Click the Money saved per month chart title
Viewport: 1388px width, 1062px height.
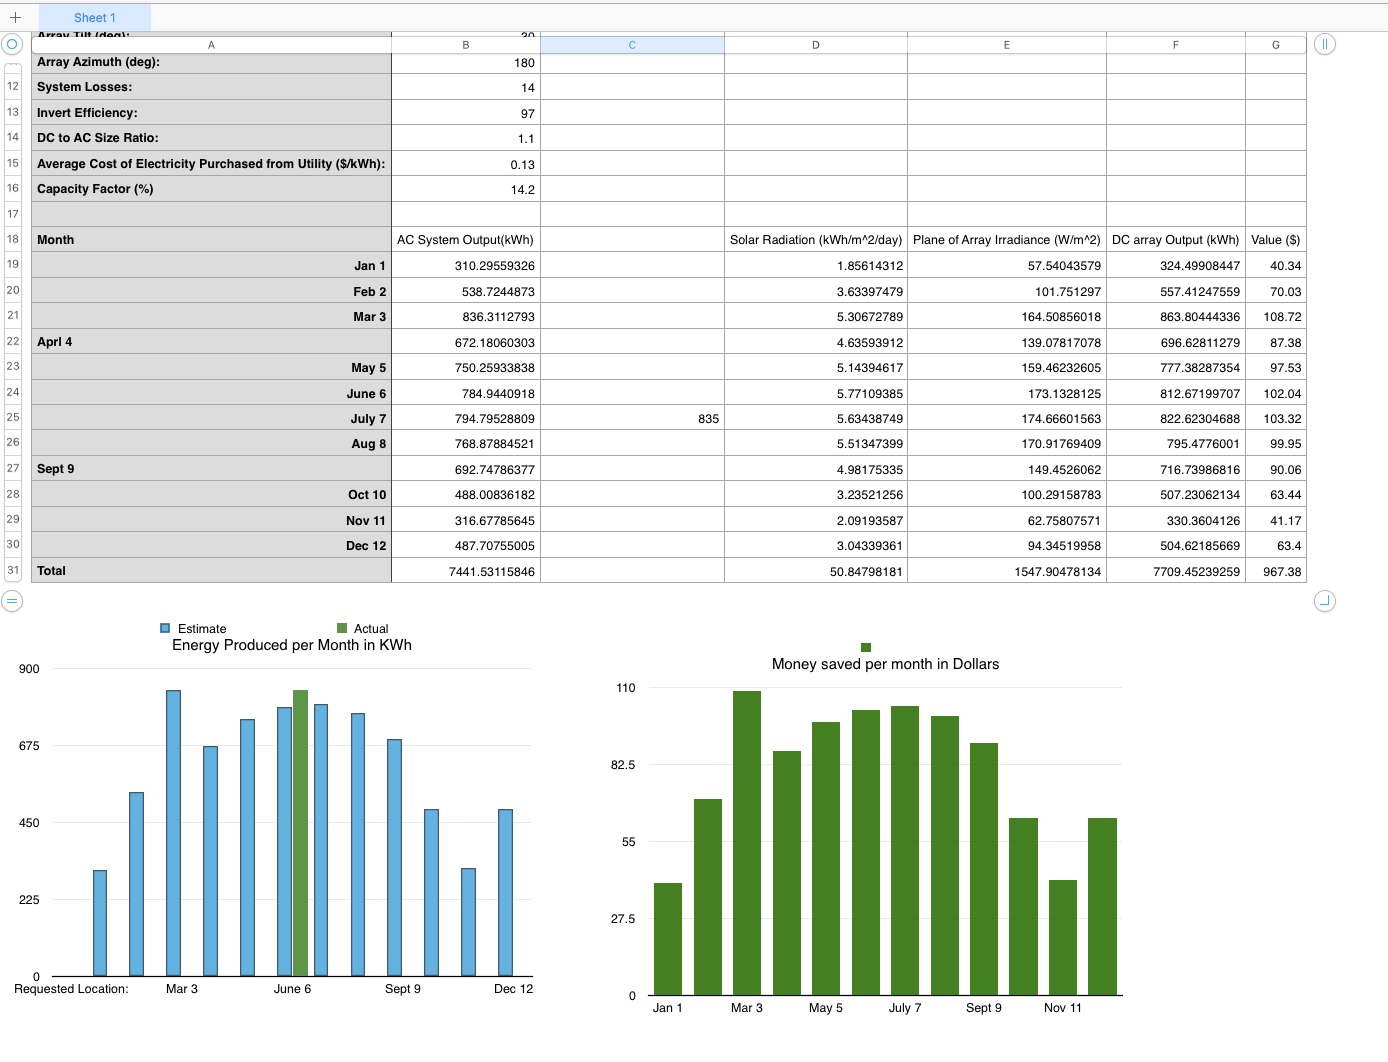tap(884, 663)
